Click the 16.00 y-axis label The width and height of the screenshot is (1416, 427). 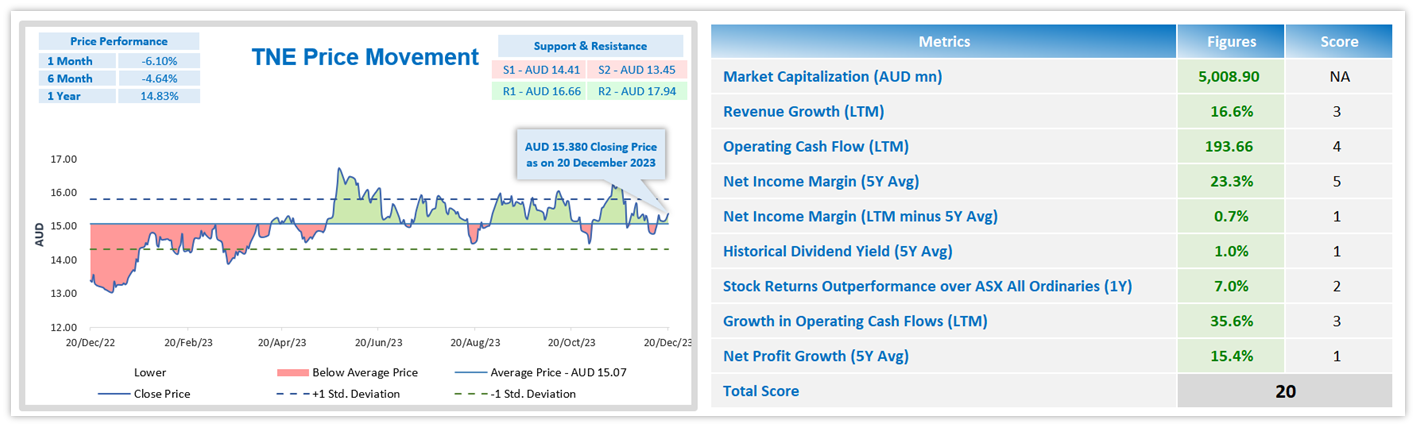(63, 193)
